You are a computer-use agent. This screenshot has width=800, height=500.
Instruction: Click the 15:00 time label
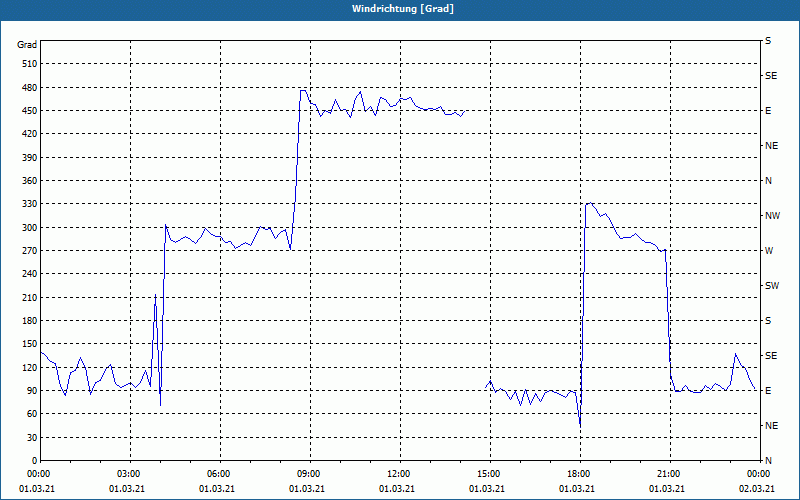(488, 473)
